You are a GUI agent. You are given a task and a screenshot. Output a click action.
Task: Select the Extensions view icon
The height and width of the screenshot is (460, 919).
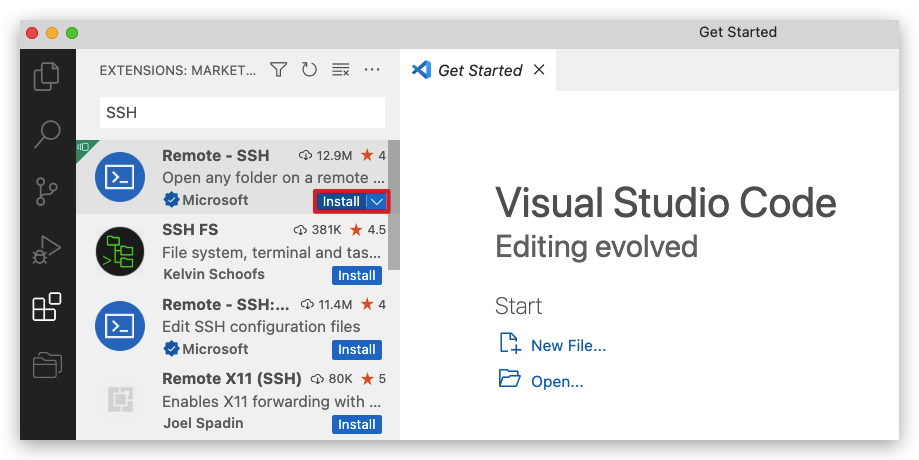click(47, 306)
